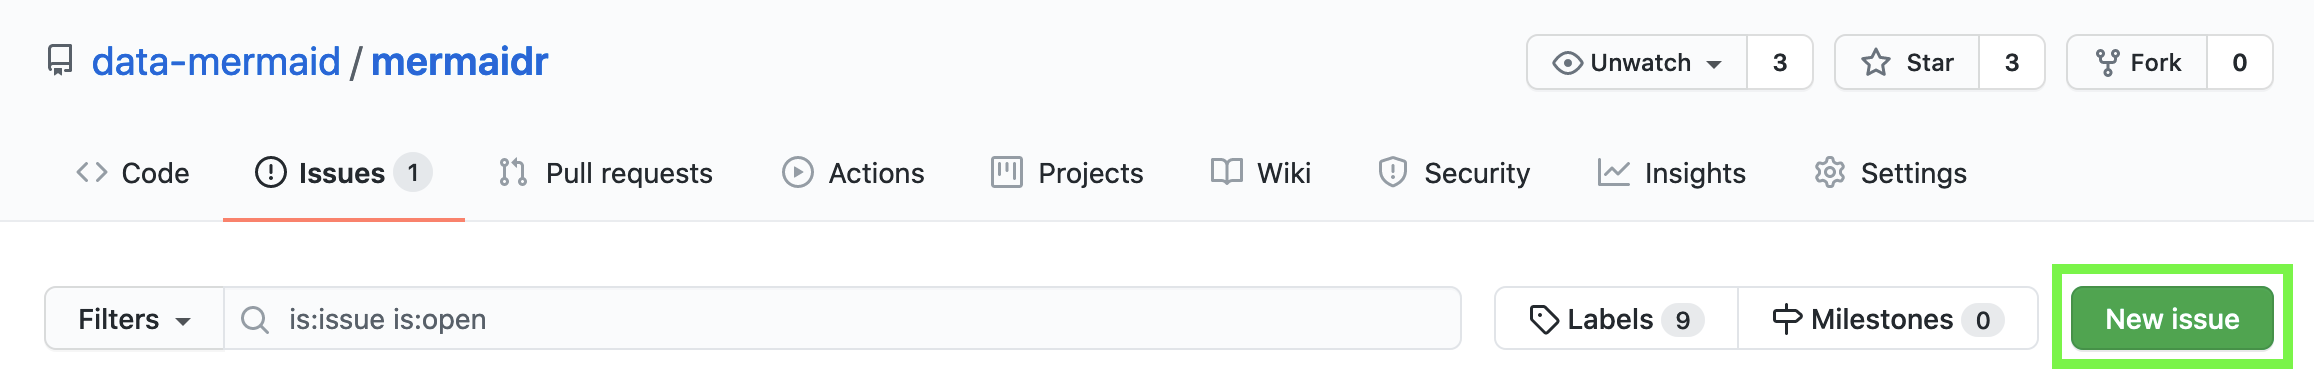Open the Unwatch dropdown arrow
This screenshot has height=376, width=2314.
point(1714,64)
